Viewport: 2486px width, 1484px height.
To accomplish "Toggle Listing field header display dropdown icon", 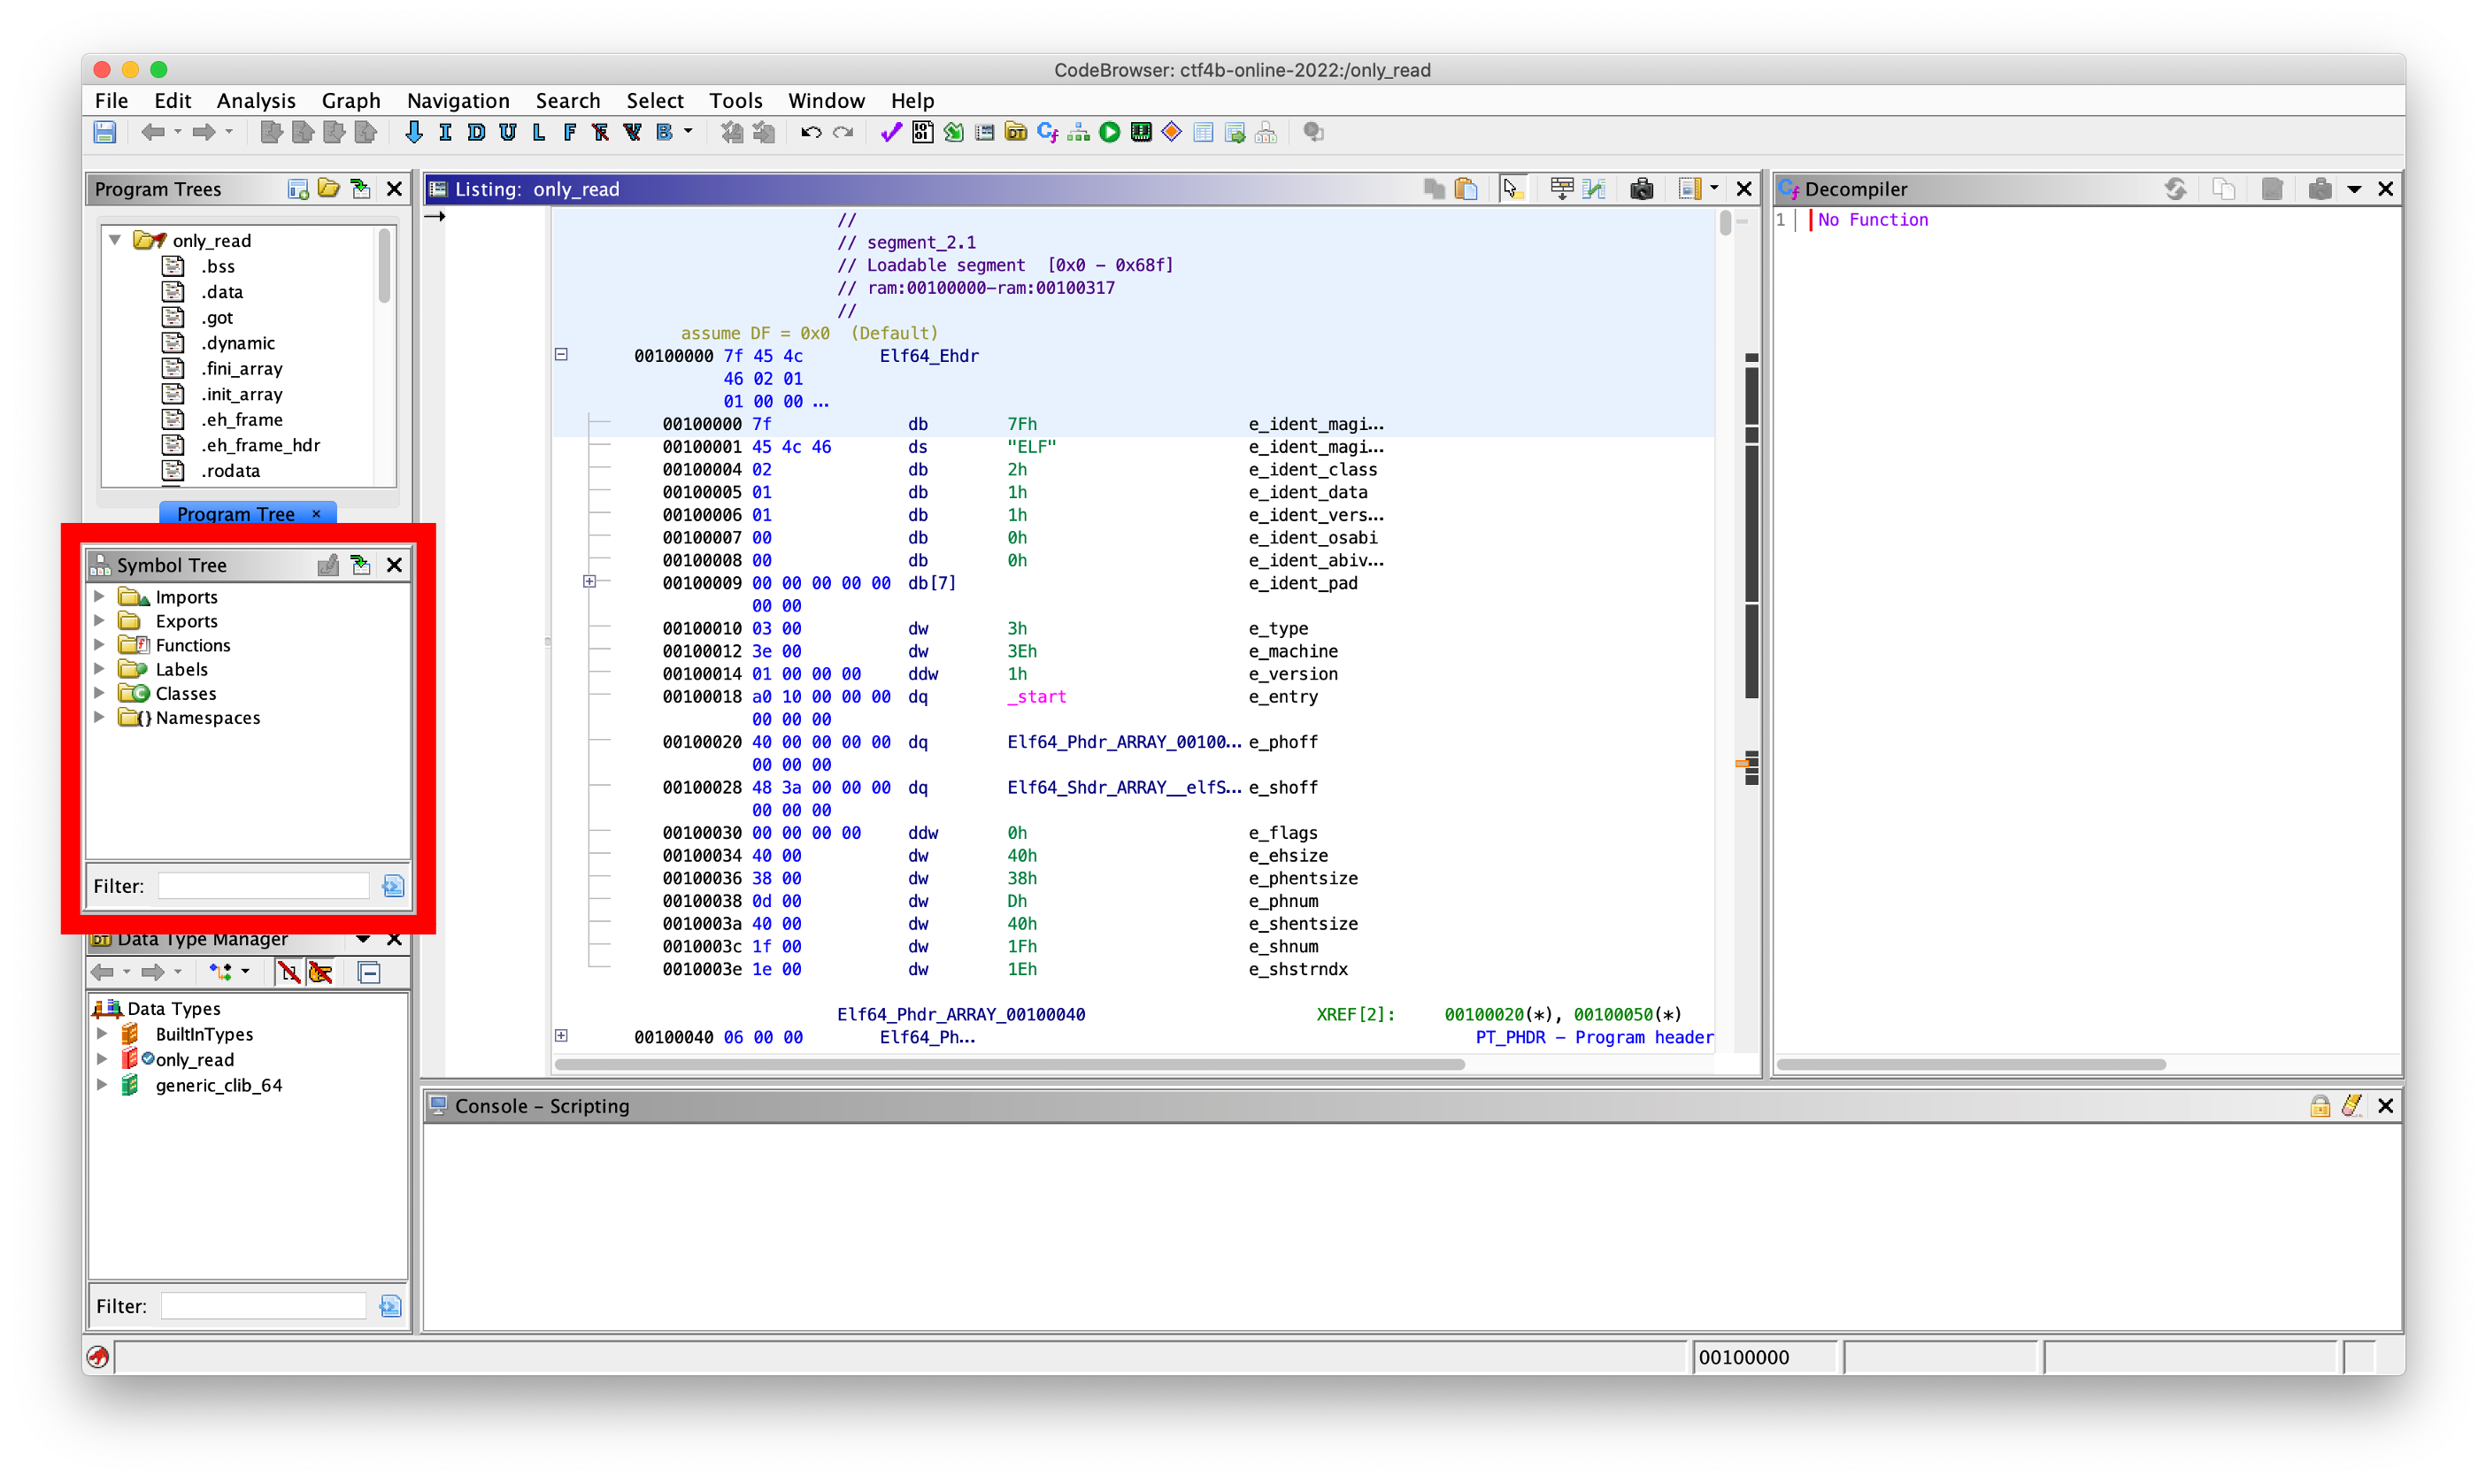I will 1561,189.
